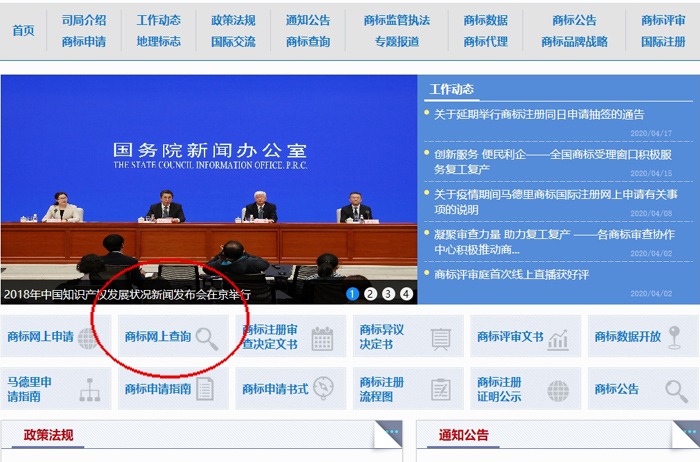Click the press conference banner image
The width and height of the screenshot is (700, 462).
pyautogui.click(x=209, y=190)
